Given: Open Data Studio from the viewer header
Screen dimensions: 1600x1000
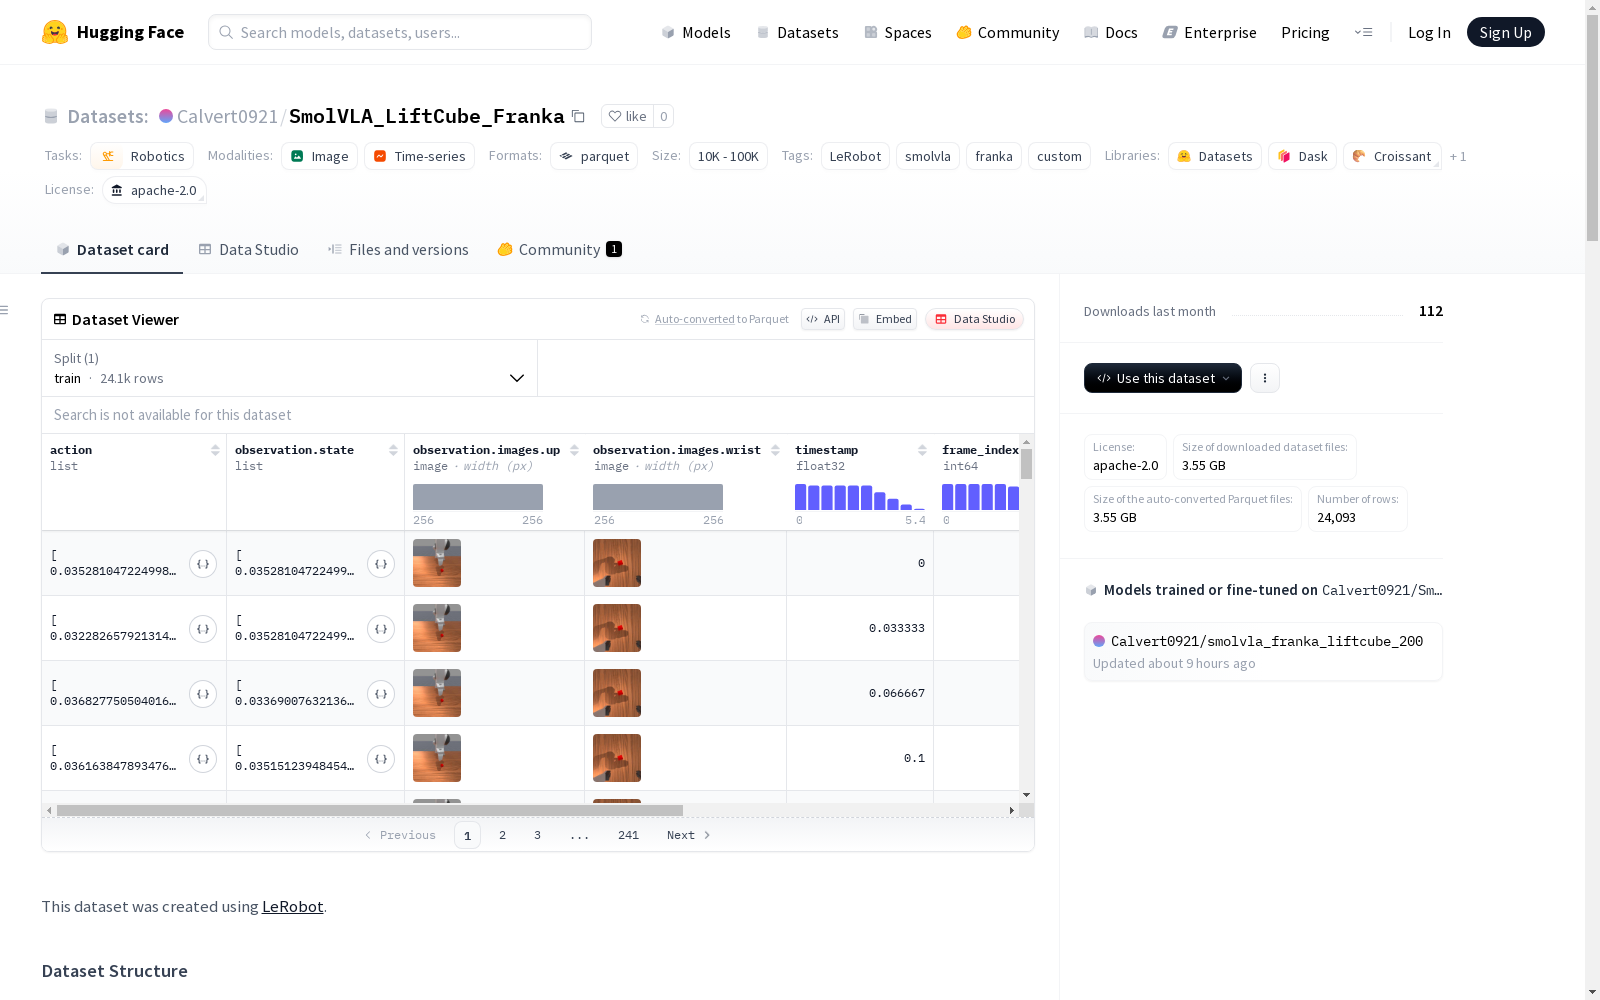Looking at the screenshot, I should pyautogui.click(x=975, y=319).
